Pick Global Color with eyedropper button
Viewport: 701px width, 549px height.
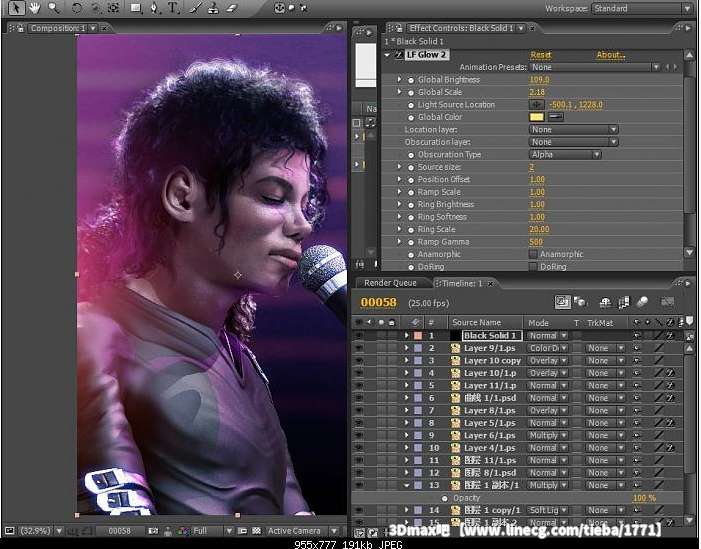tap(555, 117)
